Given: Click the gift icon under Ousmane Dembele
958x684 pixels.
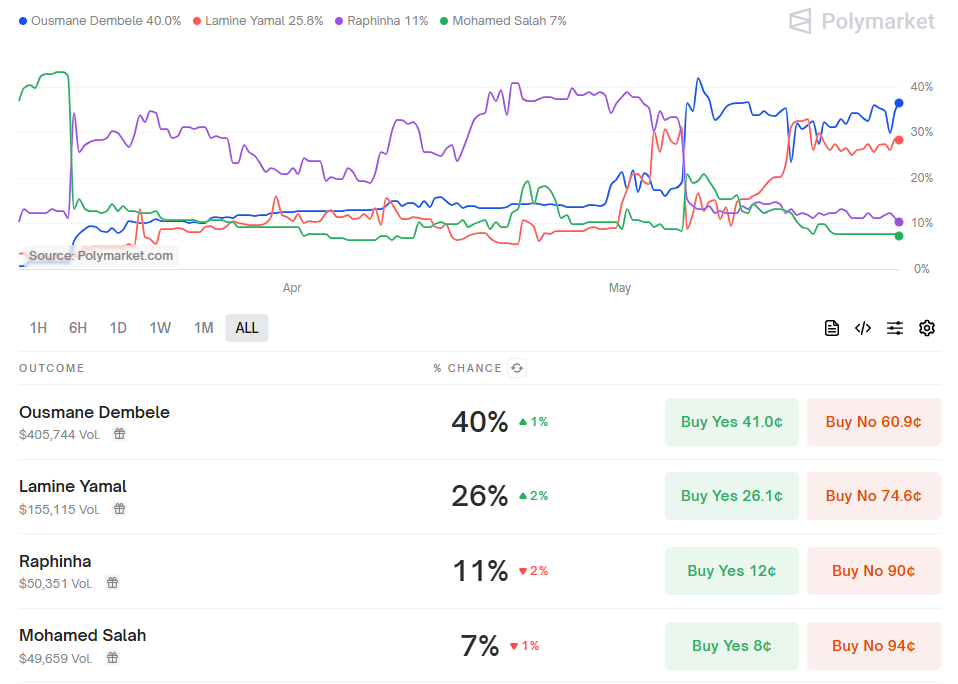Looking at the screenshot, I should pos(119,434).
